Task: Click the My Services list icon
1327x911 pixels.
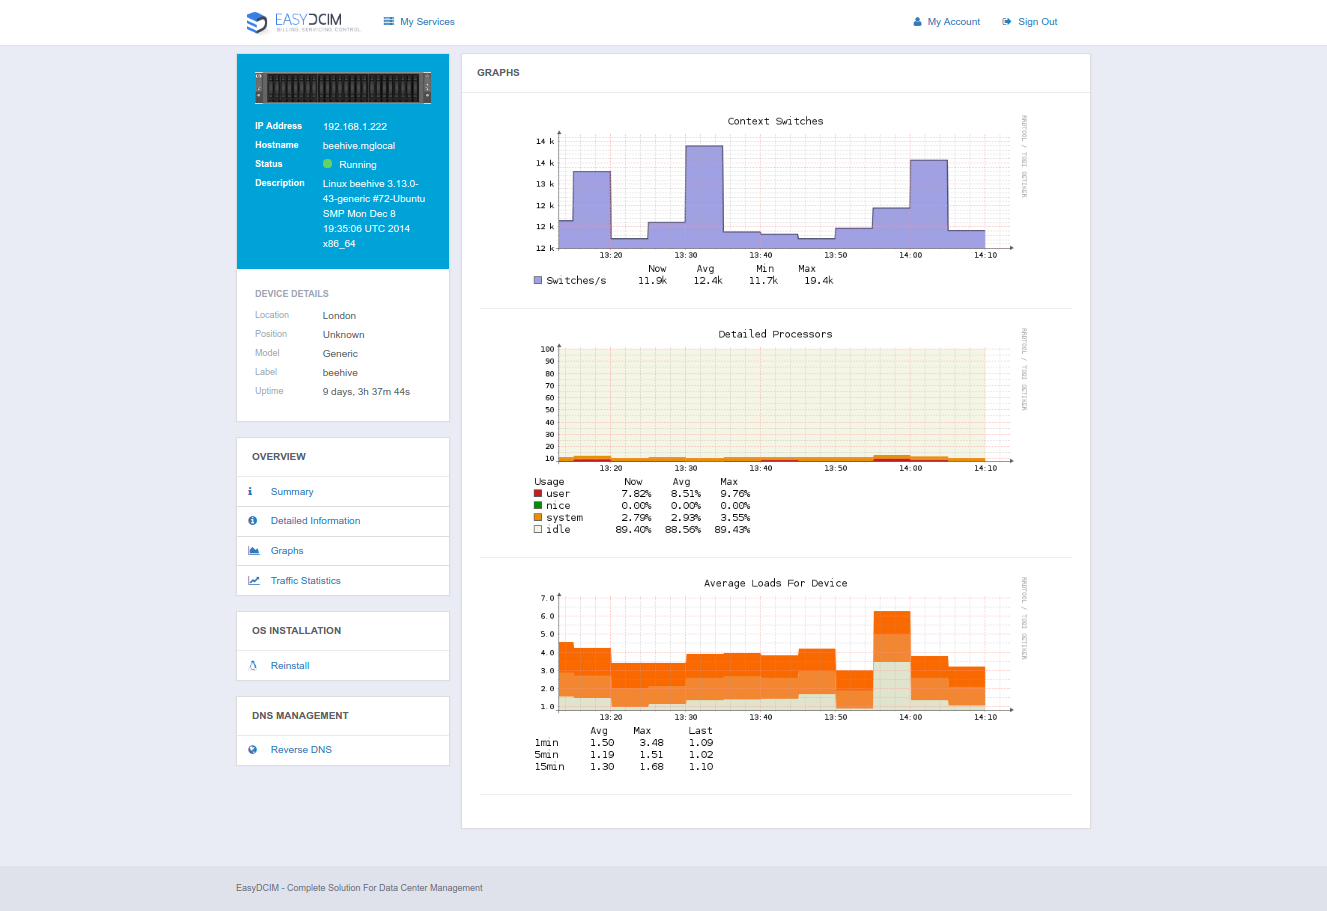Action: click(x=389, y=21)
